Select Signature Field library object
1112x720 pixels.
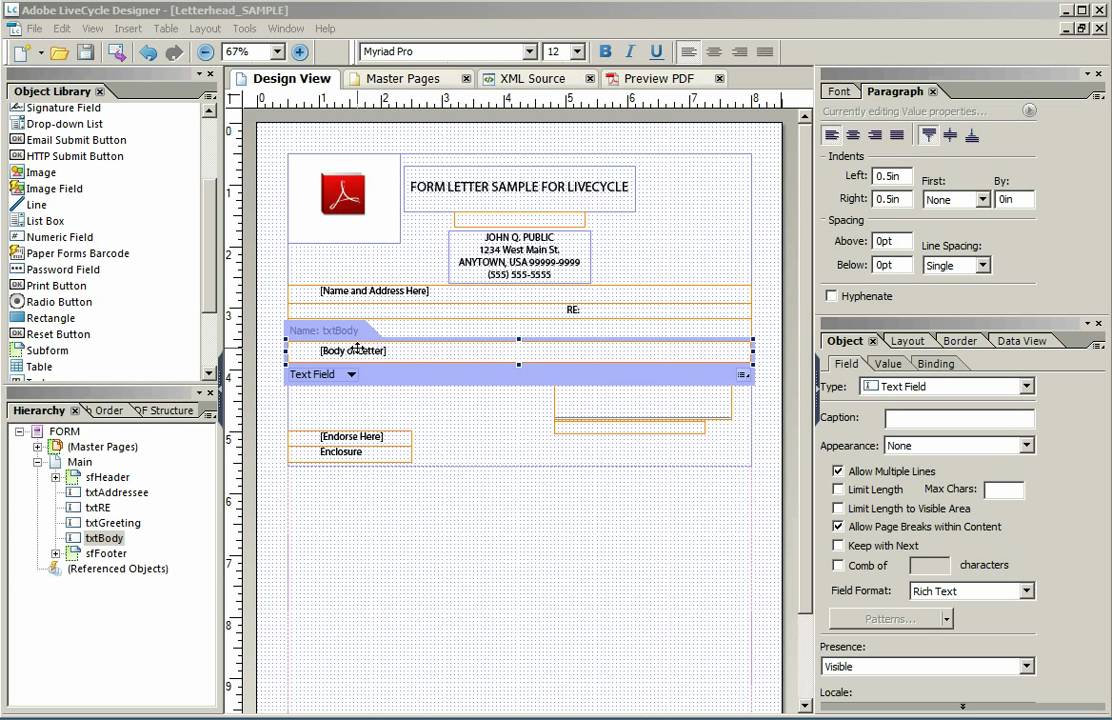coord(55,108)
